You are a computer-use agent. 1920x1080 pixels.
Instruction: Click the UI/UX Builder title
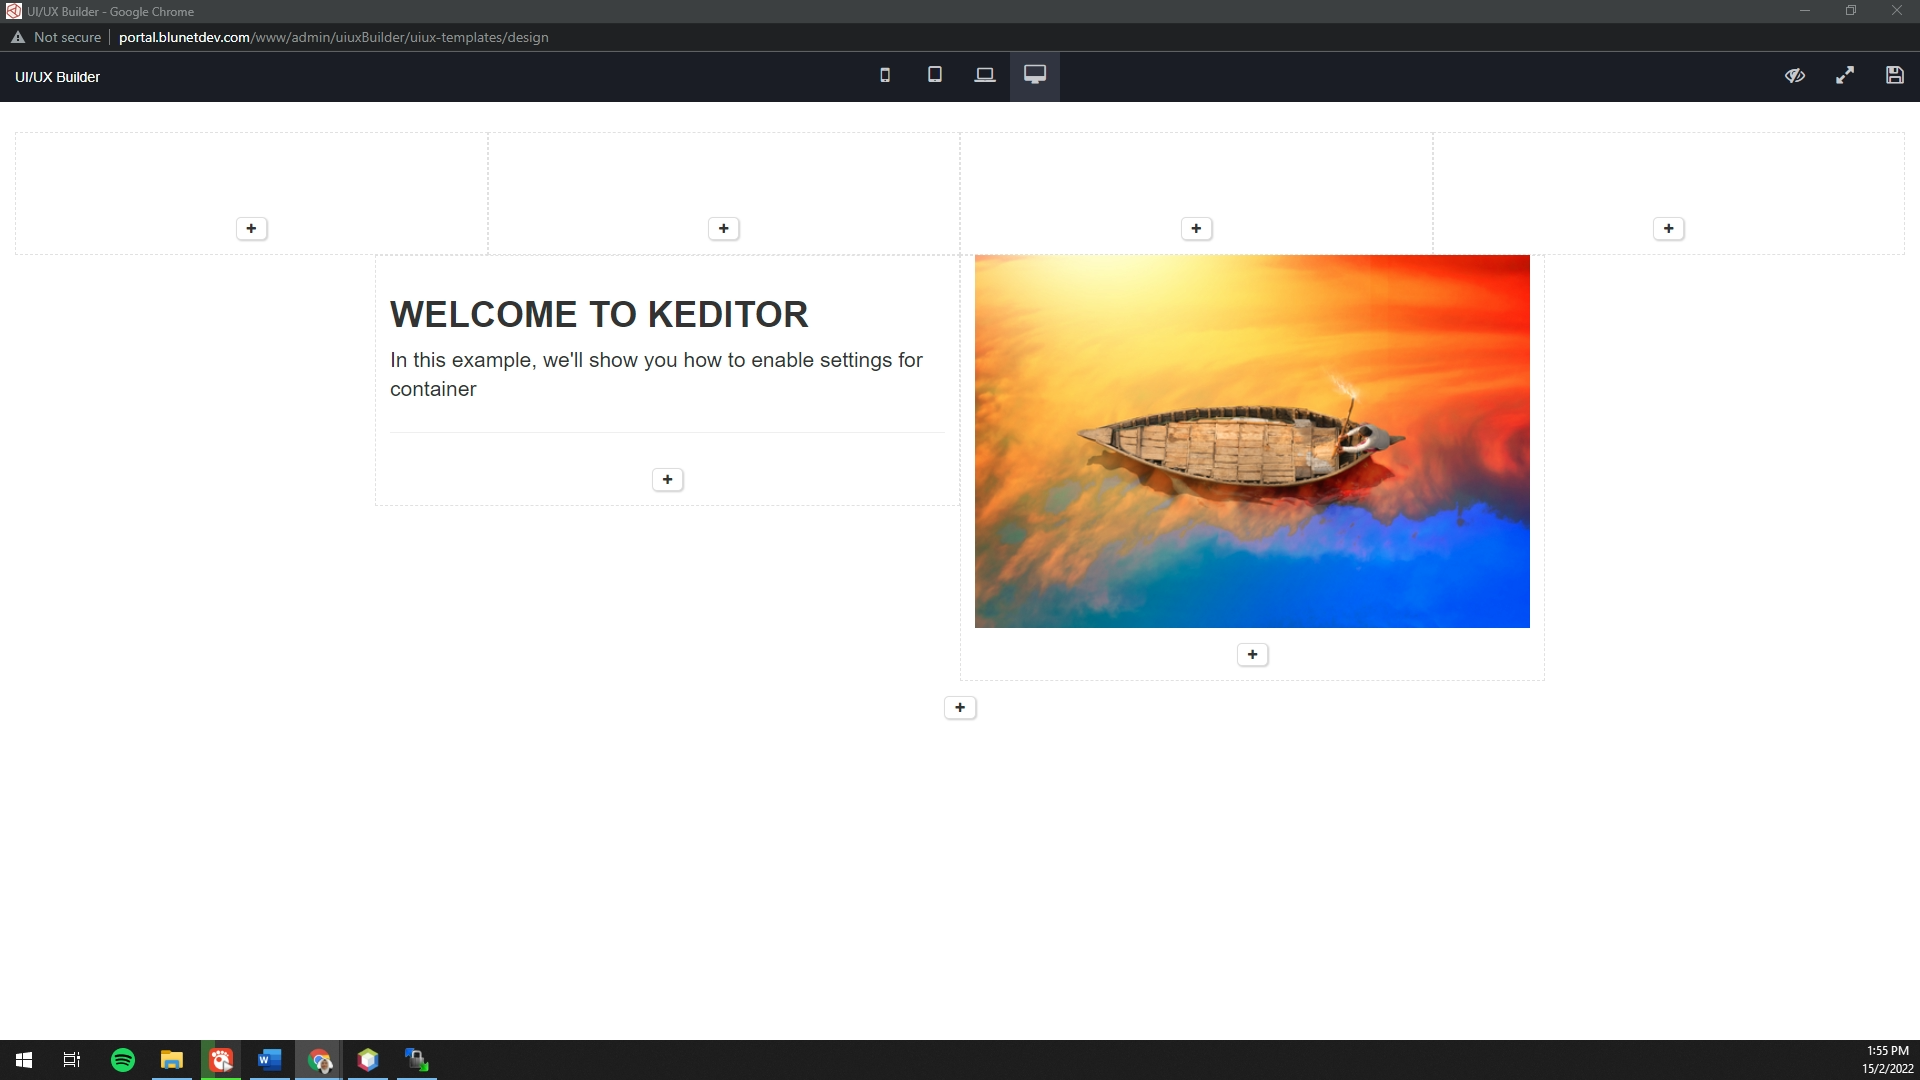point(57,77)
